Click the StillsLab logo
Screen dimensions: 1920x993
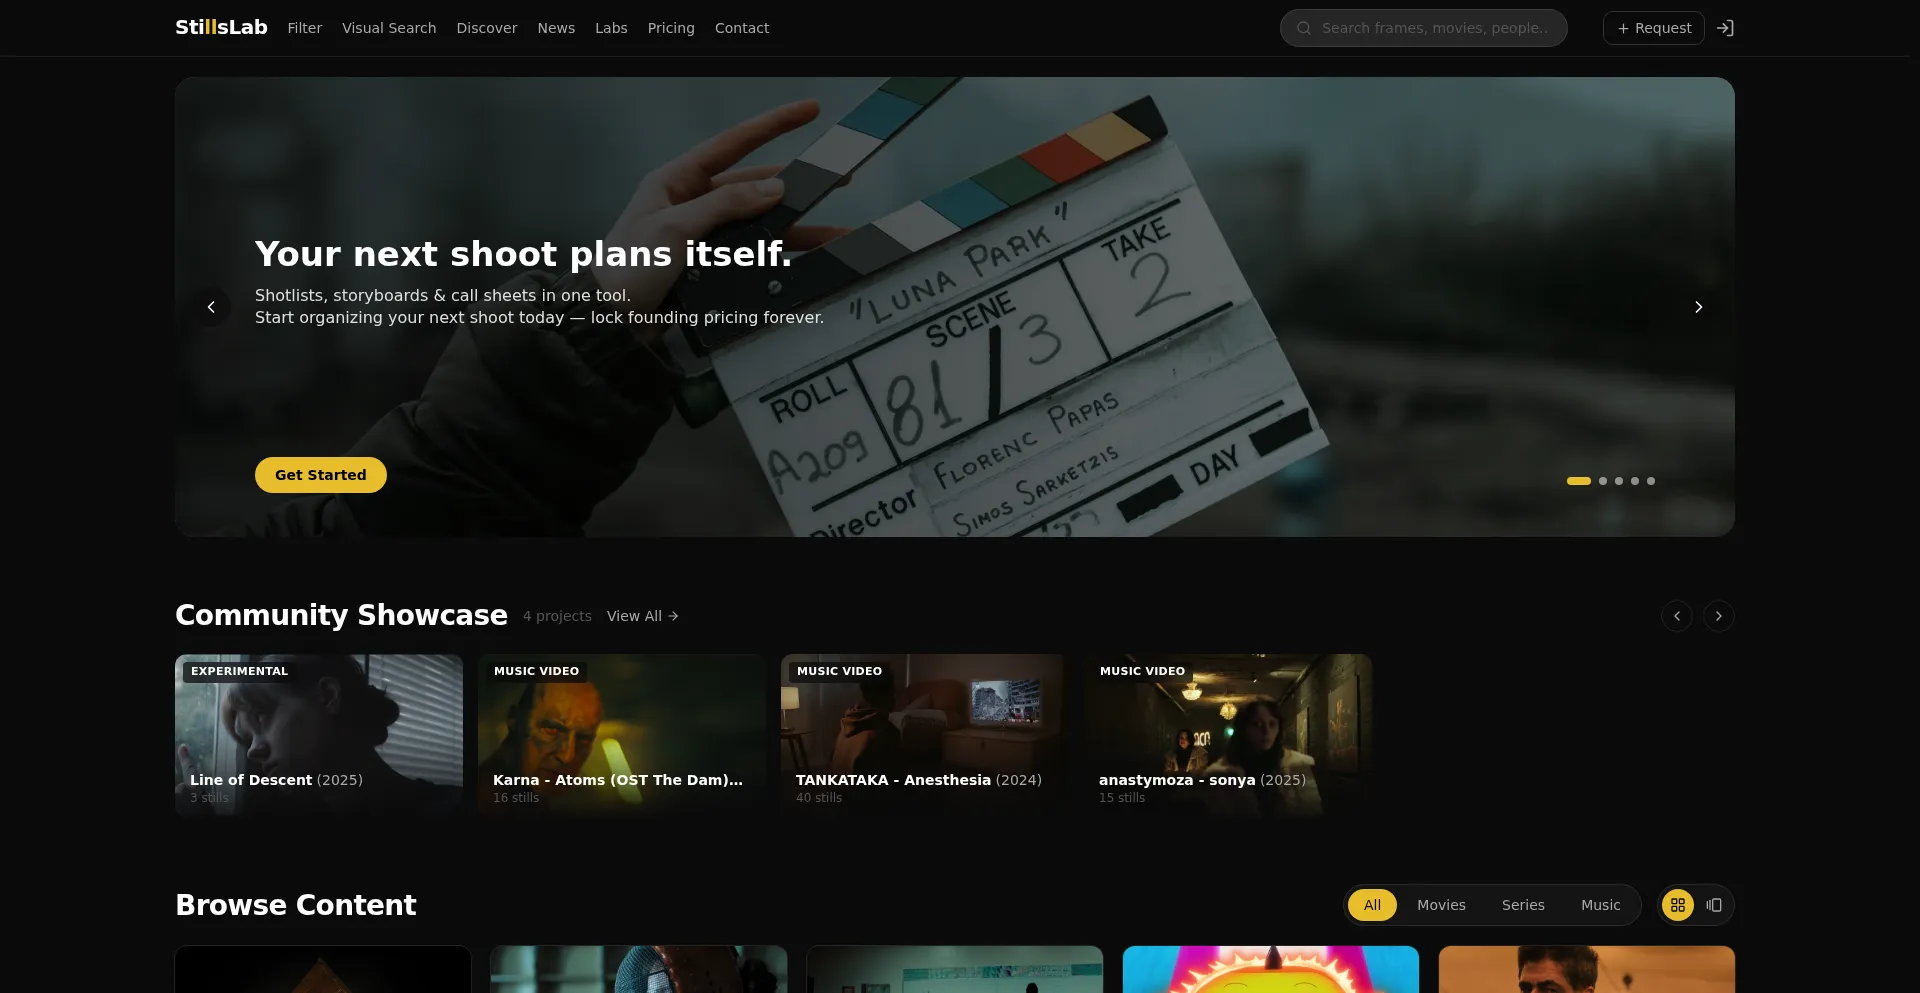[221, 27]
